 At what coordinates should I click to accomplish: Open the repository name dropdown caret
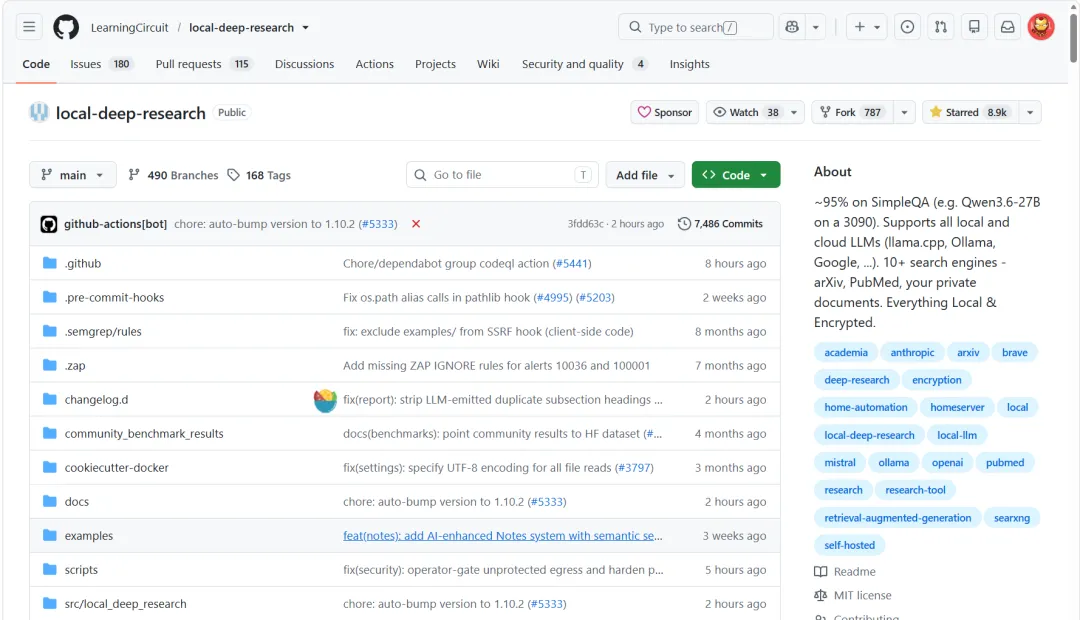[x=306, y=28]
